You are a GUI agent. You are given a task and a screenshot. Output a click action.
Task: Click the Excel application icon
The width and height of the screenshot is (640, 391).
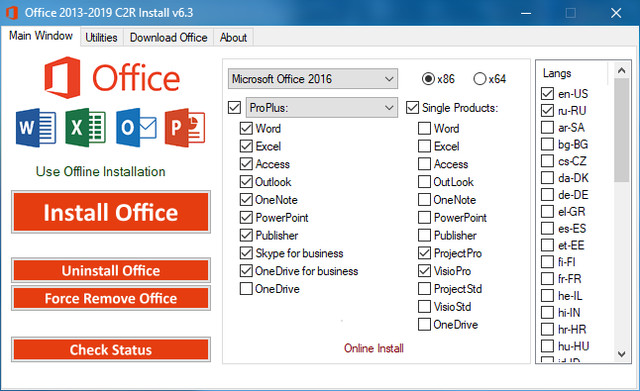86,128
